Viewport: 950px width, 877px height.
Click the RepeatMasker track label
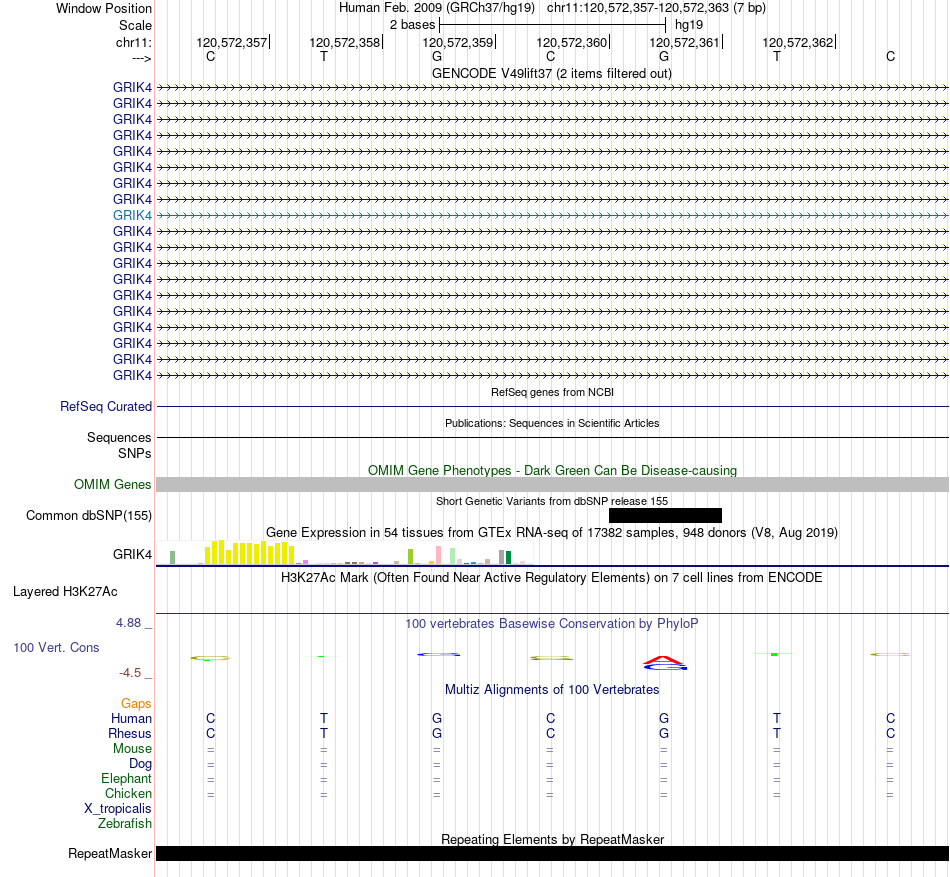point(110,853)
